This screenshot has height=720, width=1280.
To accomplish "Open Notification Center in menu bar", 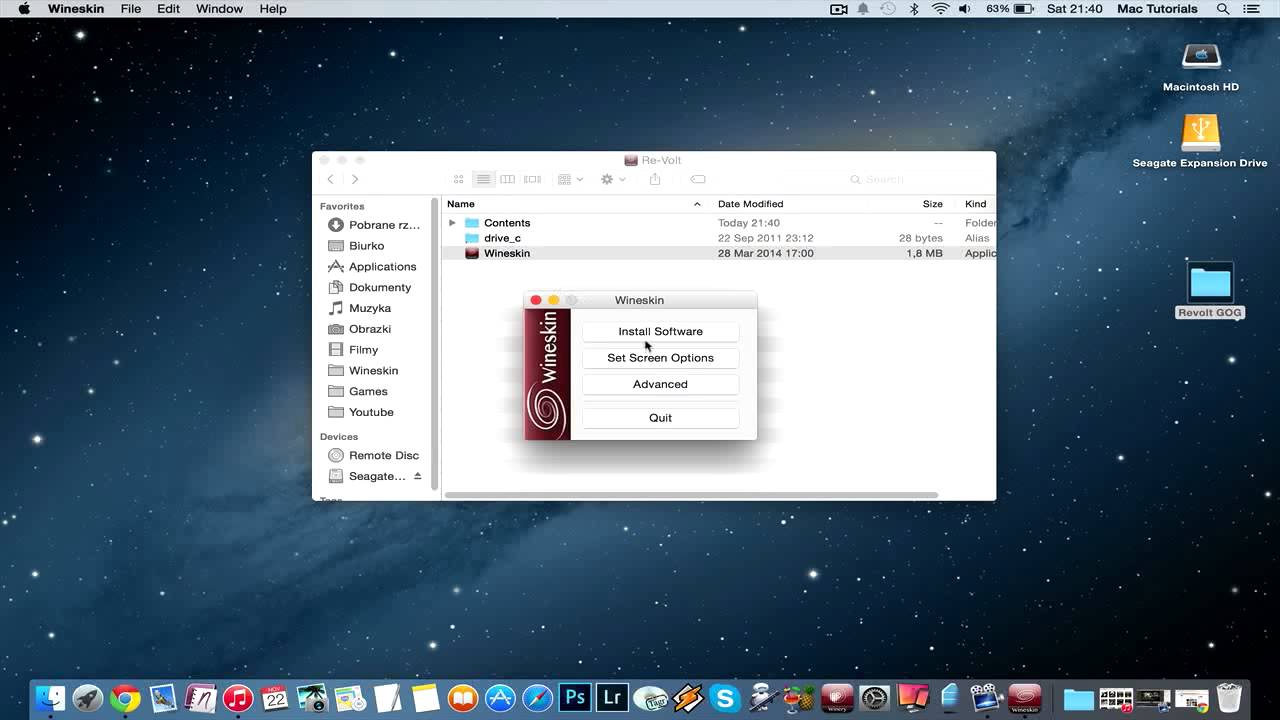I will [x=1253, y=9].
